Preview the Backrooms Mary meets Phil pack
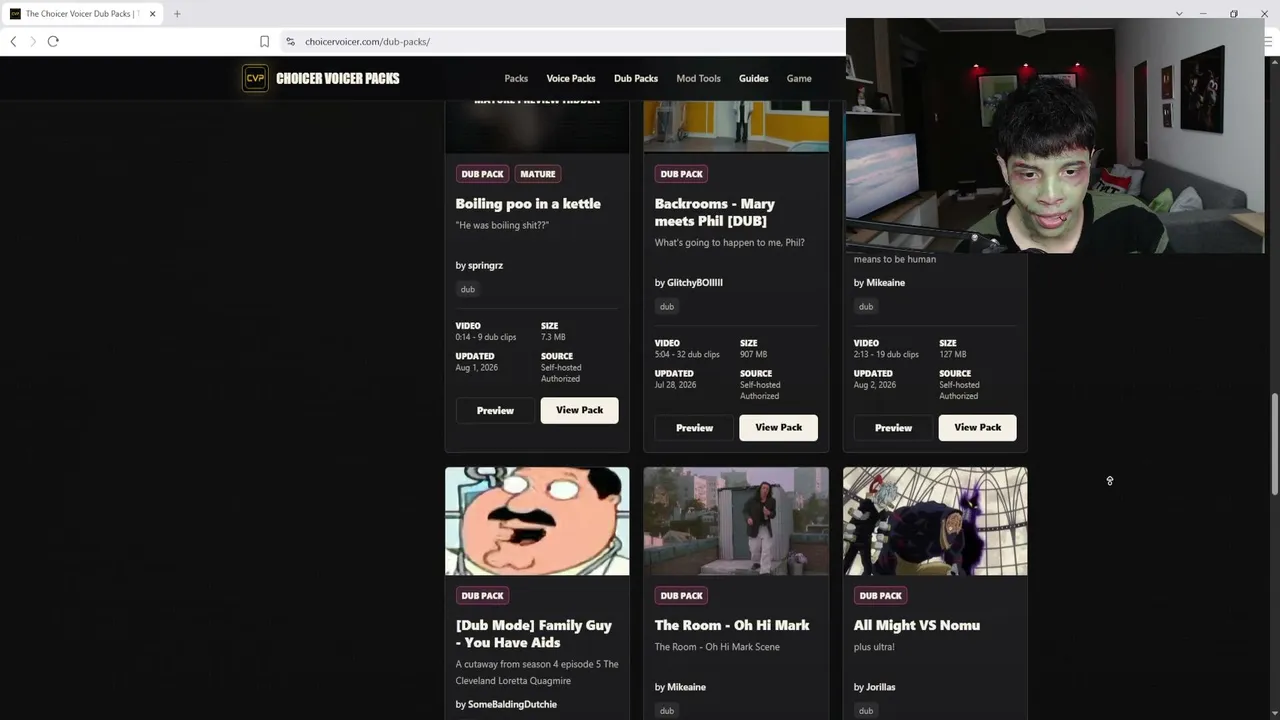 [694, 427]
